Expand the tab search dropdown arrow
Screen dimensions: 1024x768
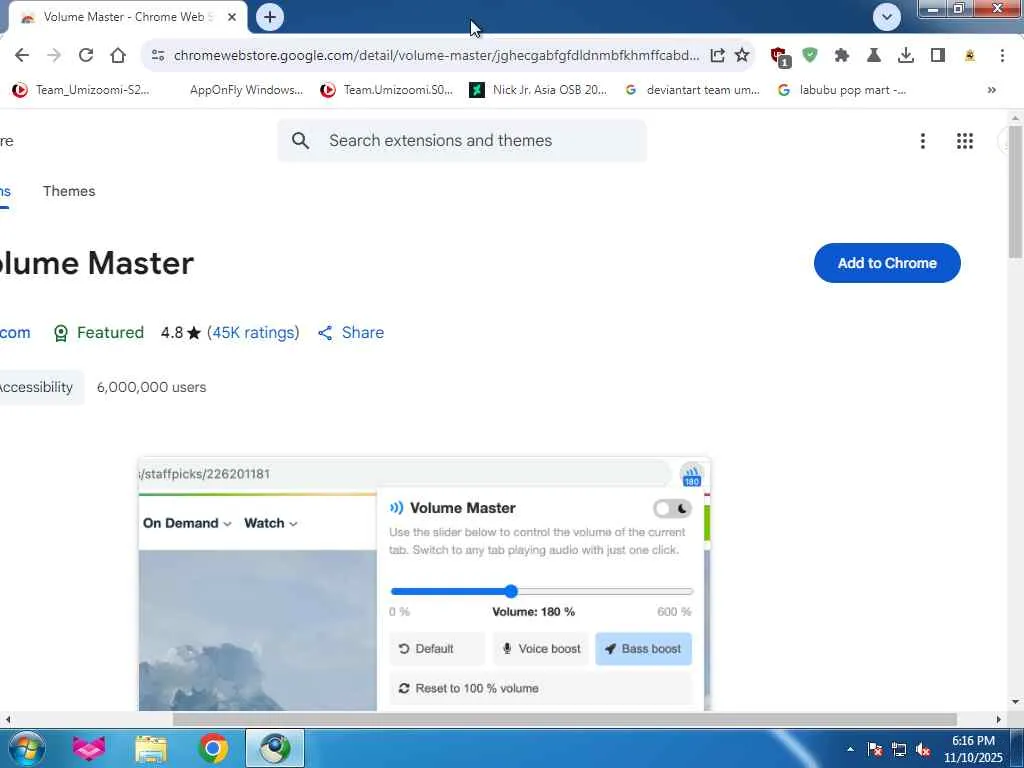887,17
